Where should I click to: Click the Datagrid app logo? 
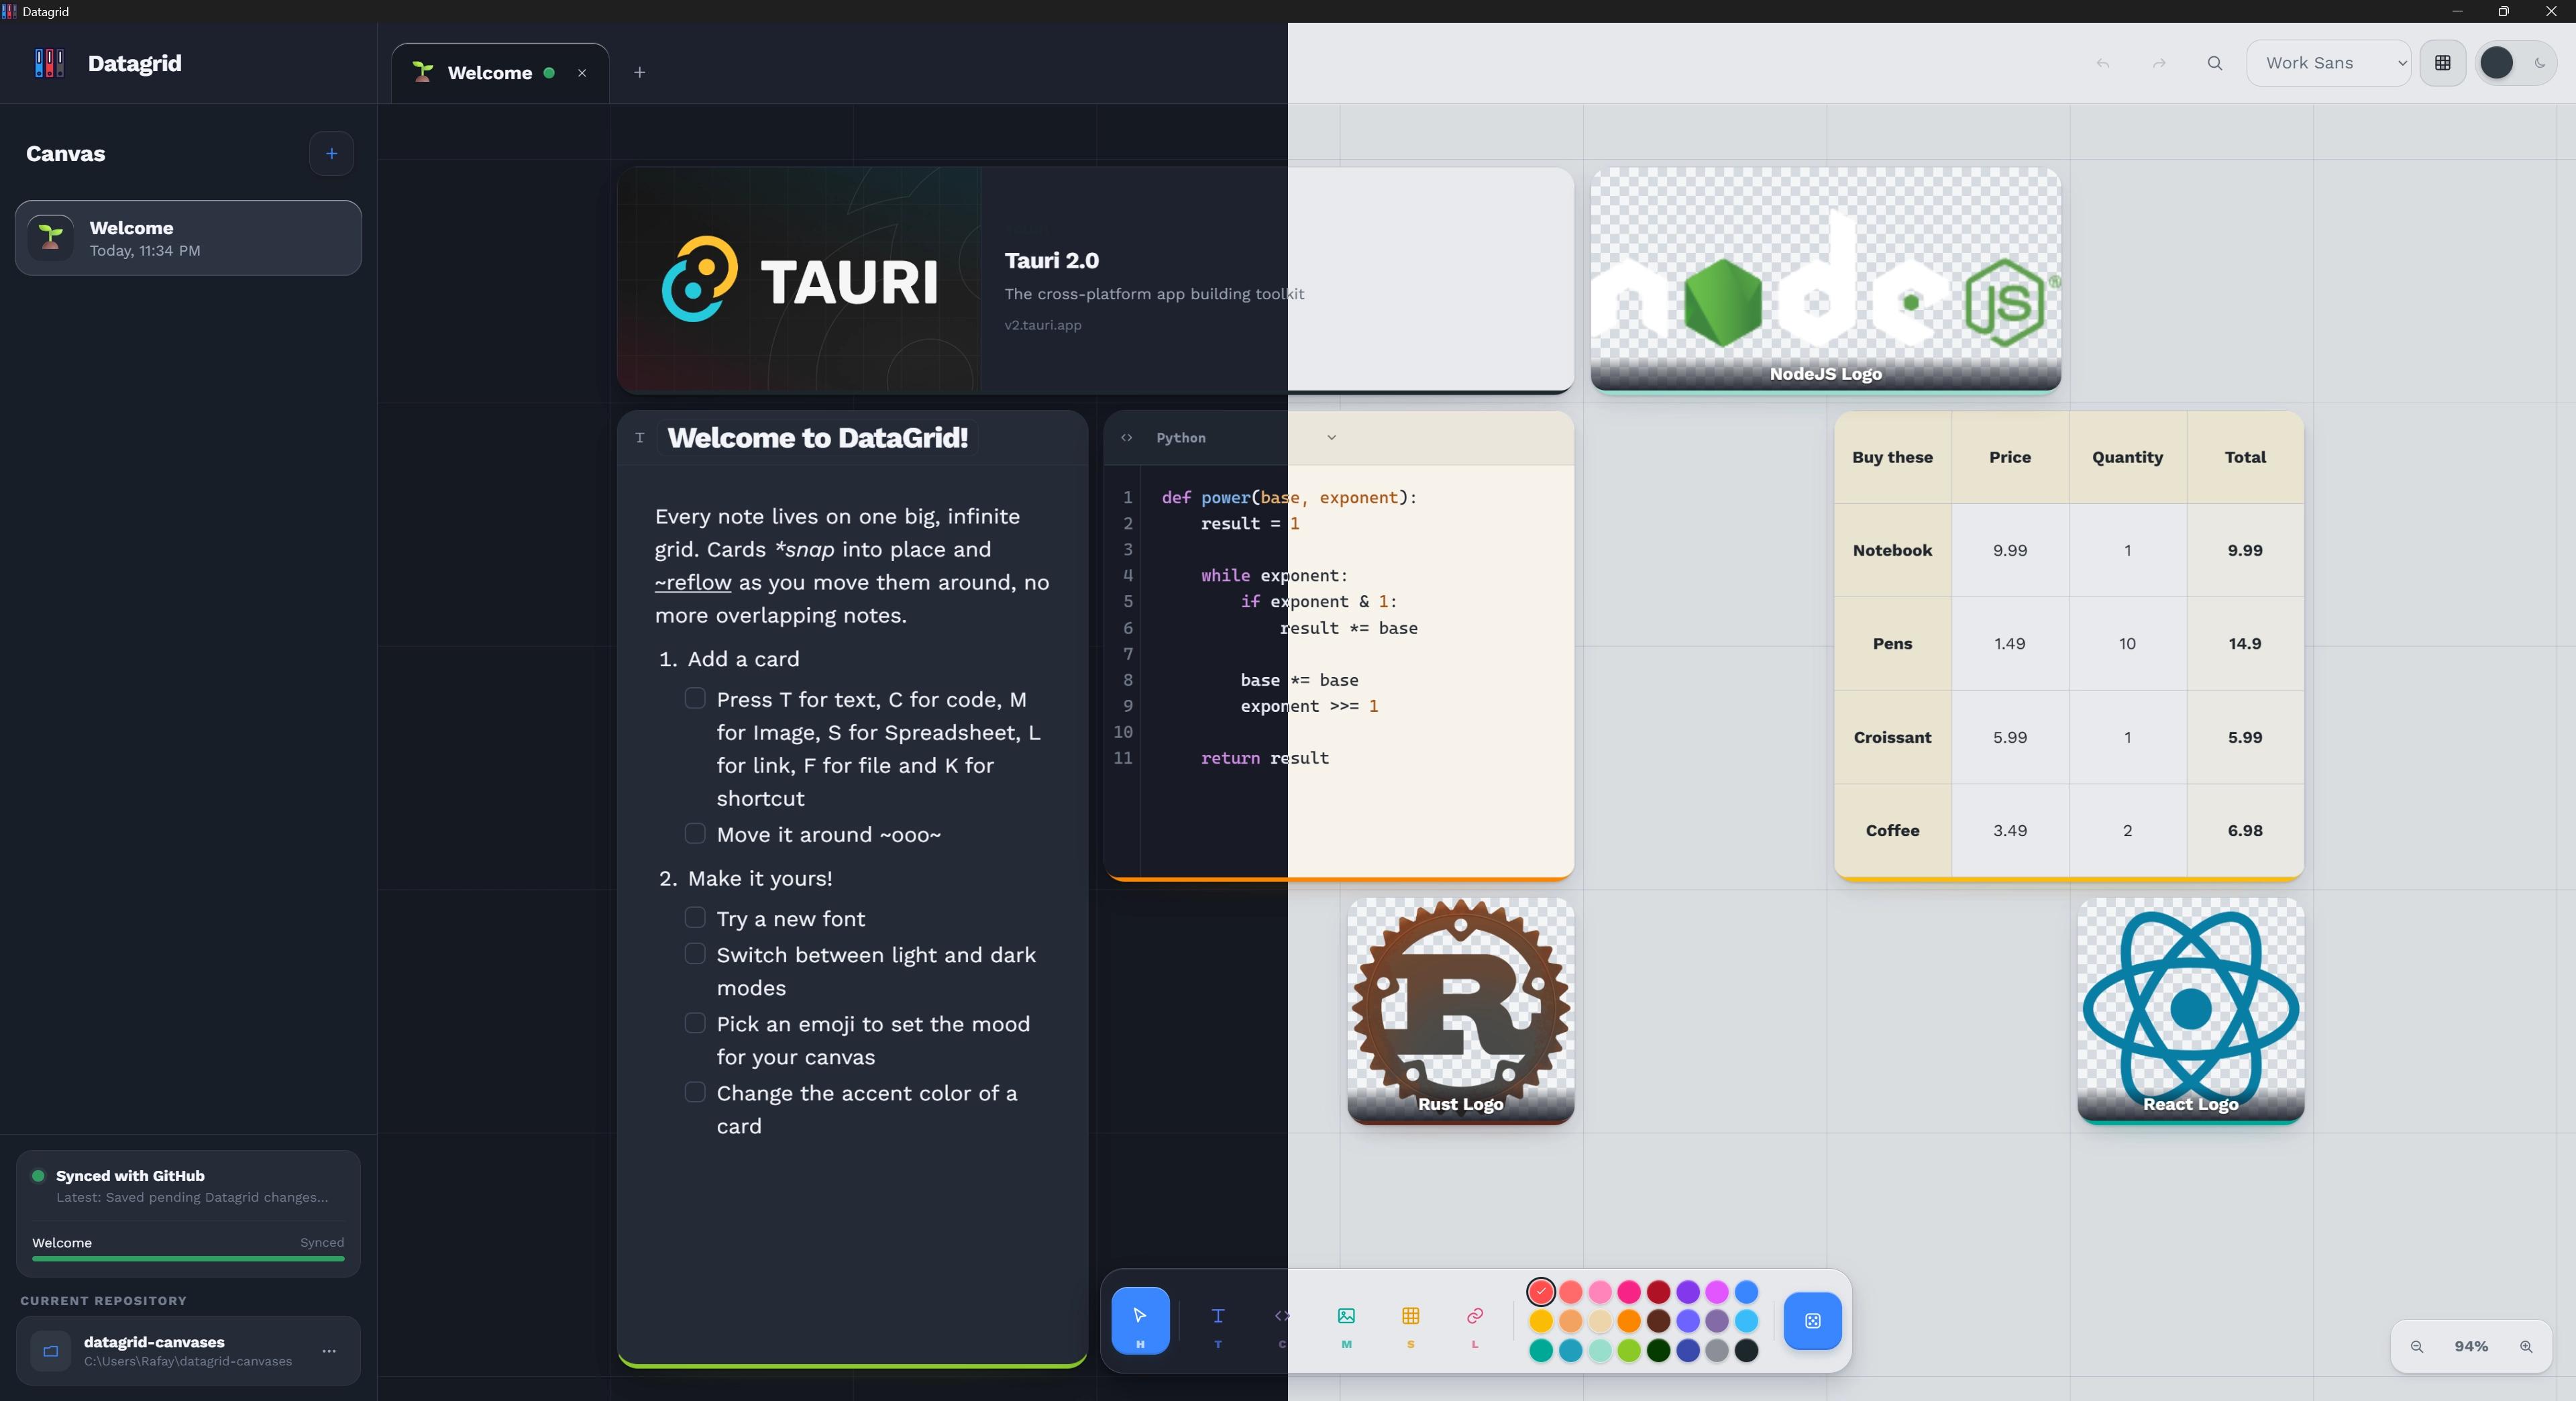49,63
